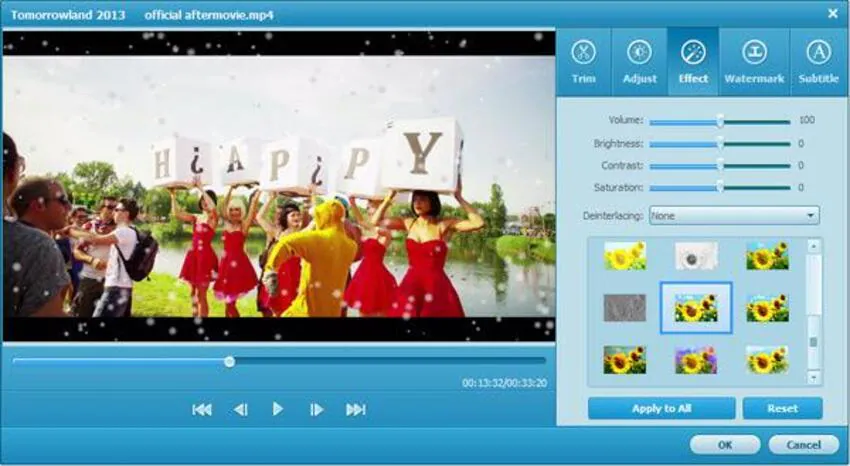Confirm with the OK button
The image size is (850, 466).
point(725,445)
